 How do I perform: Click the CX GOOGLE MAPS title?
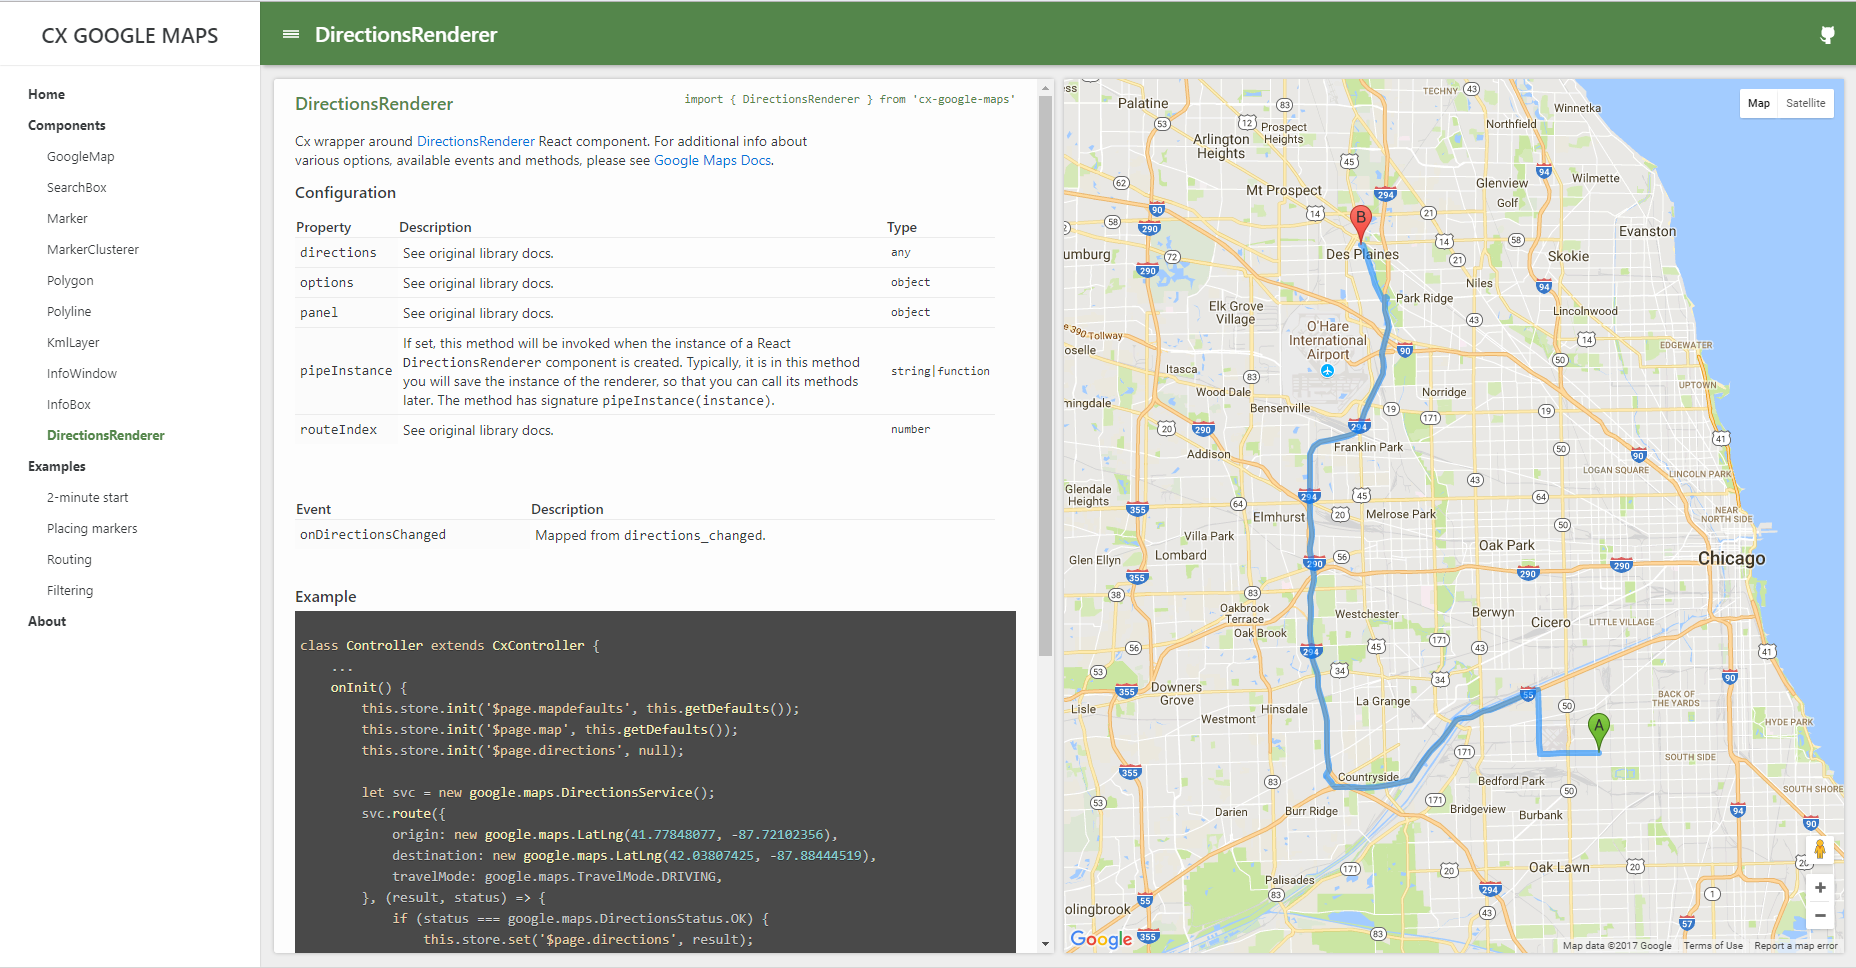pyautogui.click(x=130, y=35)
